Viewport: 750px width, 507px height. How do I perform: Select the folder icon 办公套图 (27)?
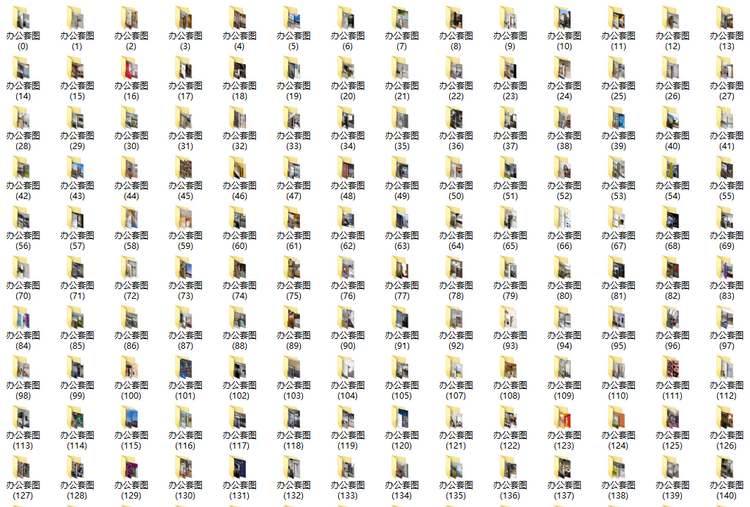click(726, 67)
